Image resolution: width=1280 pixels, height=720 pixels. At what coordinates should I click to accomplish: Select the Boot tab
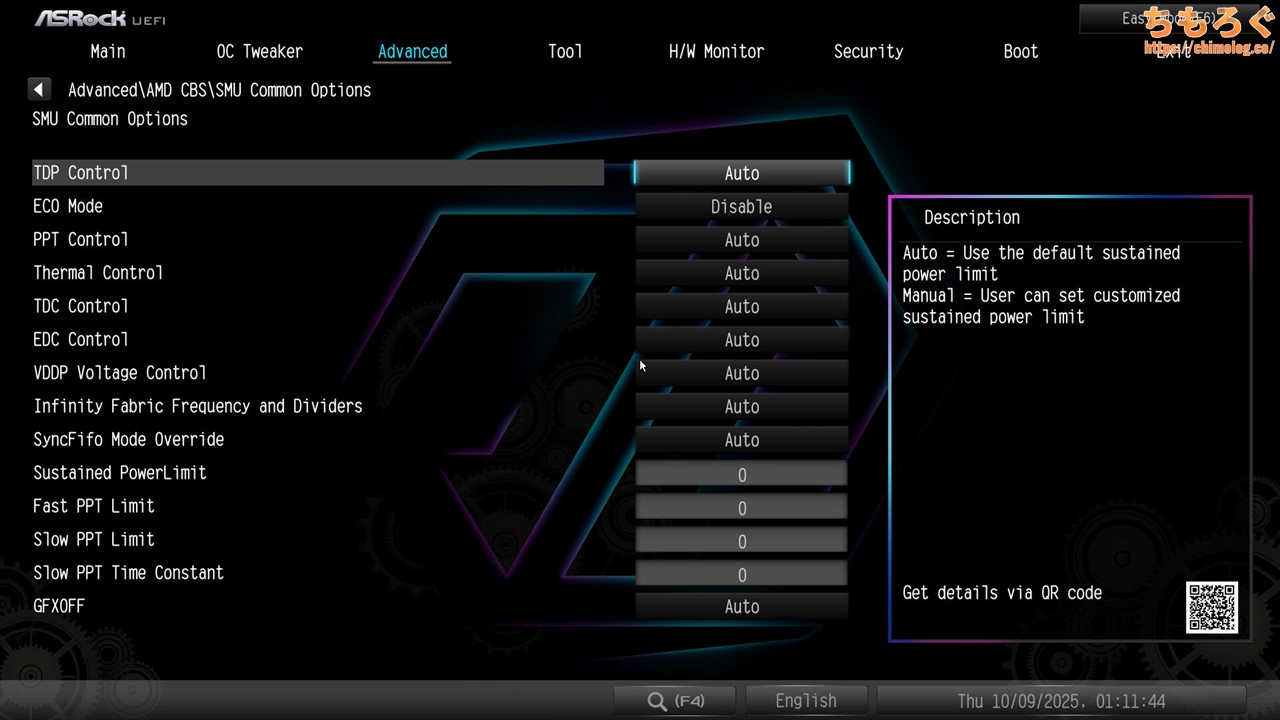(x=1020, y=52)
